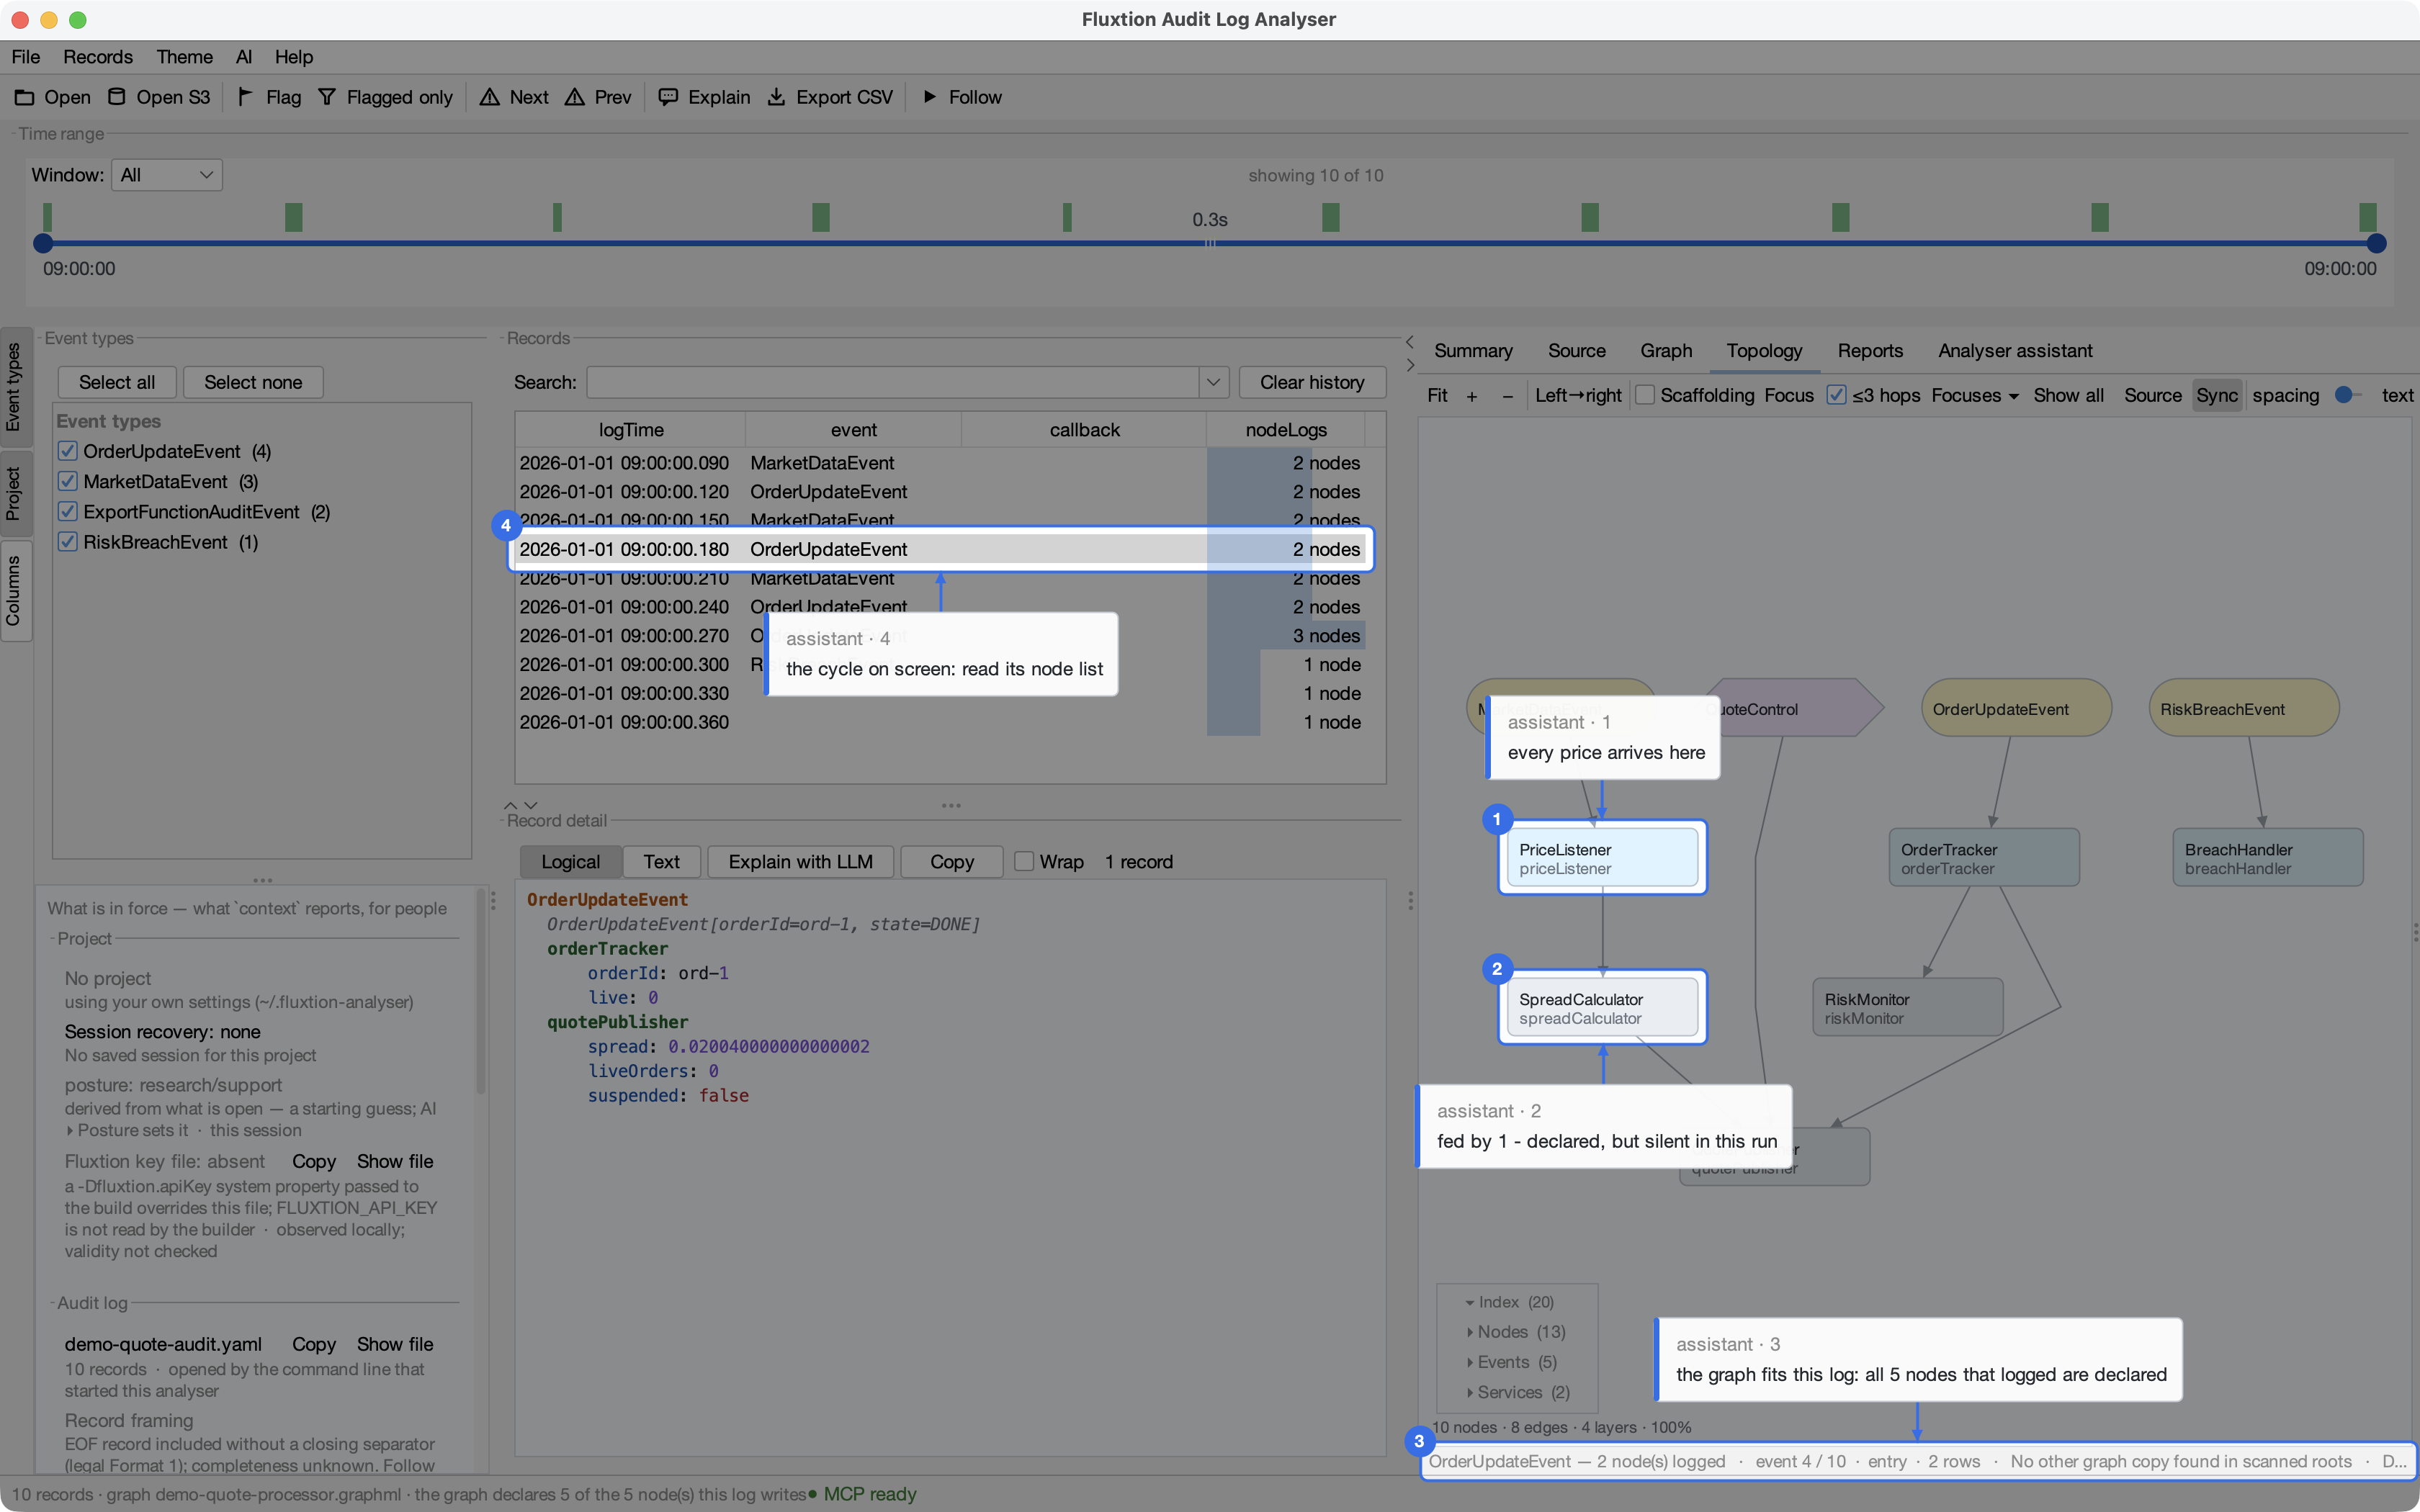Click the Copy button in Record detail
Image resolution: width=2420 pixels, height=1512 pixels.
pos(951,861)
